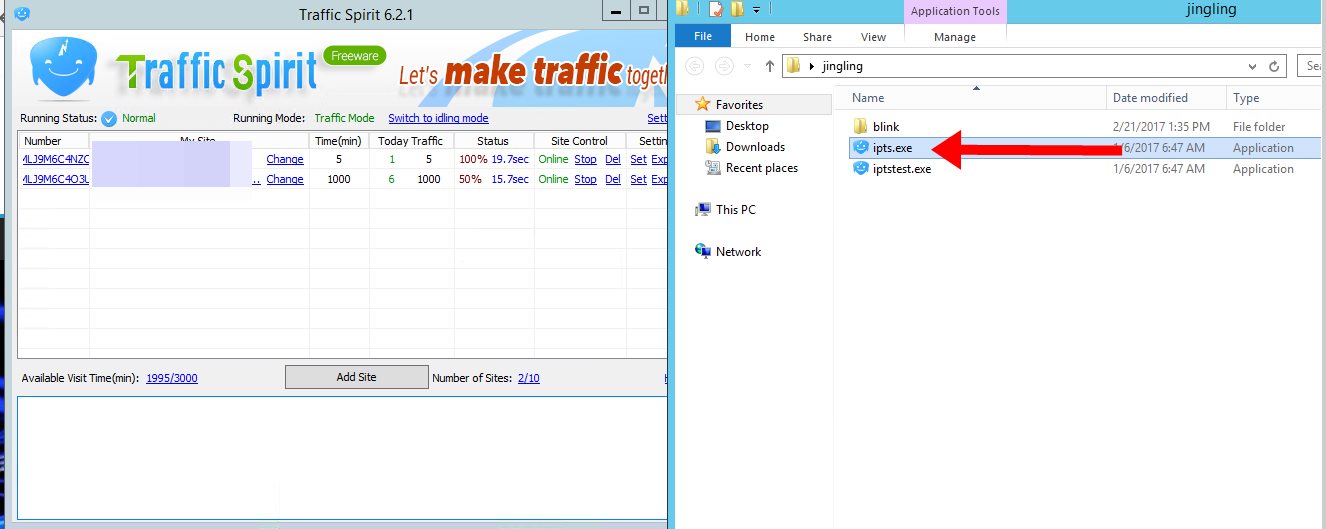Click the Add Site button
The width and height of the screenshot is (1326, 529).
(356, 377)
